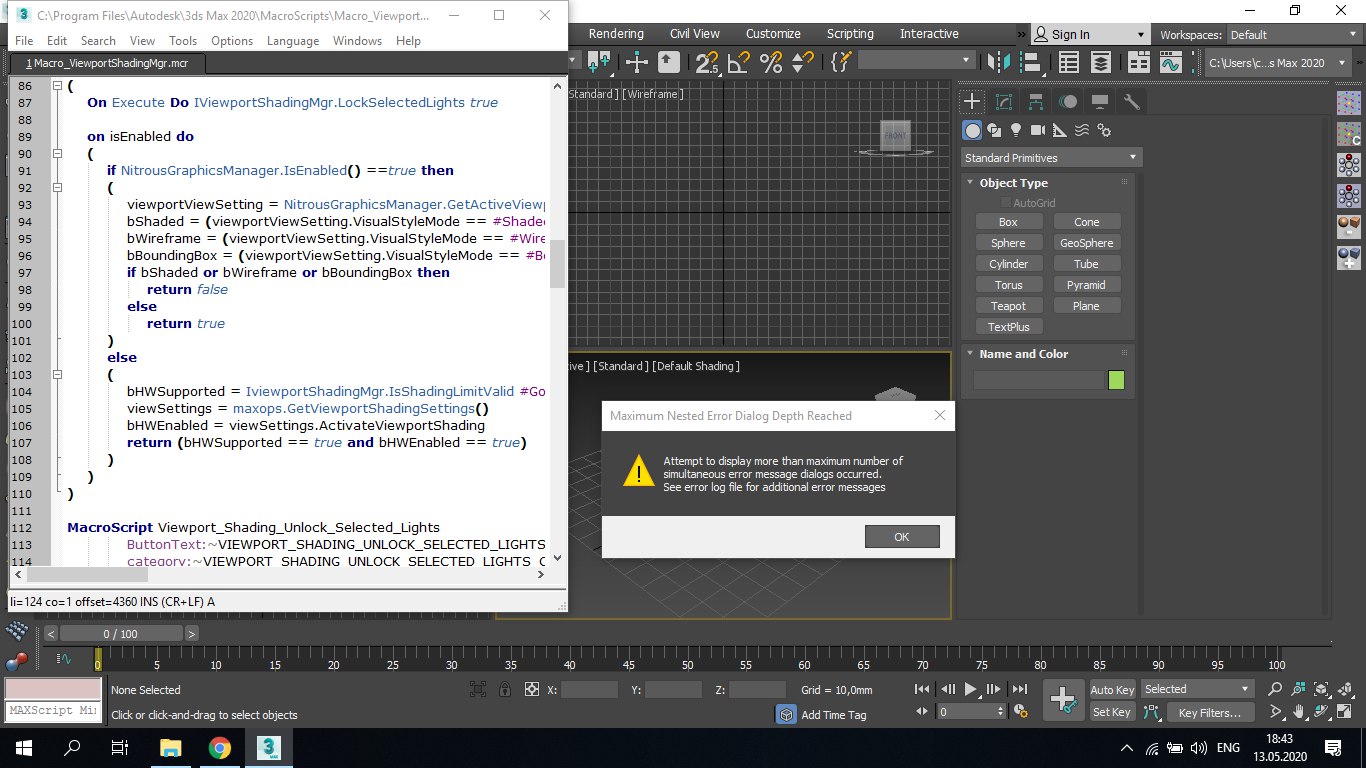This screenshot has height=768, width=1366.
Task: Click the Isolate Selection toggle icon
Action: tap(478, 689)
